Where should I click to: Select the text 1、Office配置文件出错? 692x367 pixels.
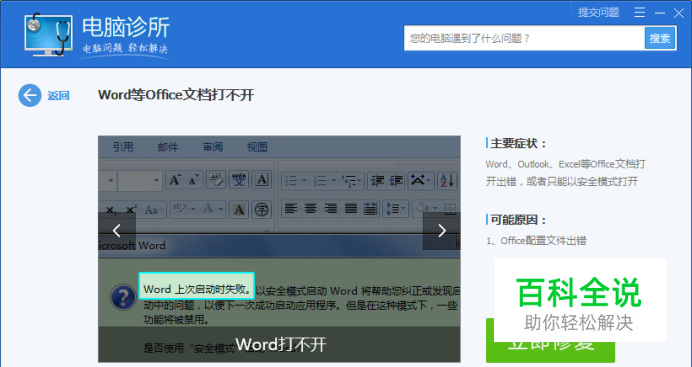click(536, 241)
